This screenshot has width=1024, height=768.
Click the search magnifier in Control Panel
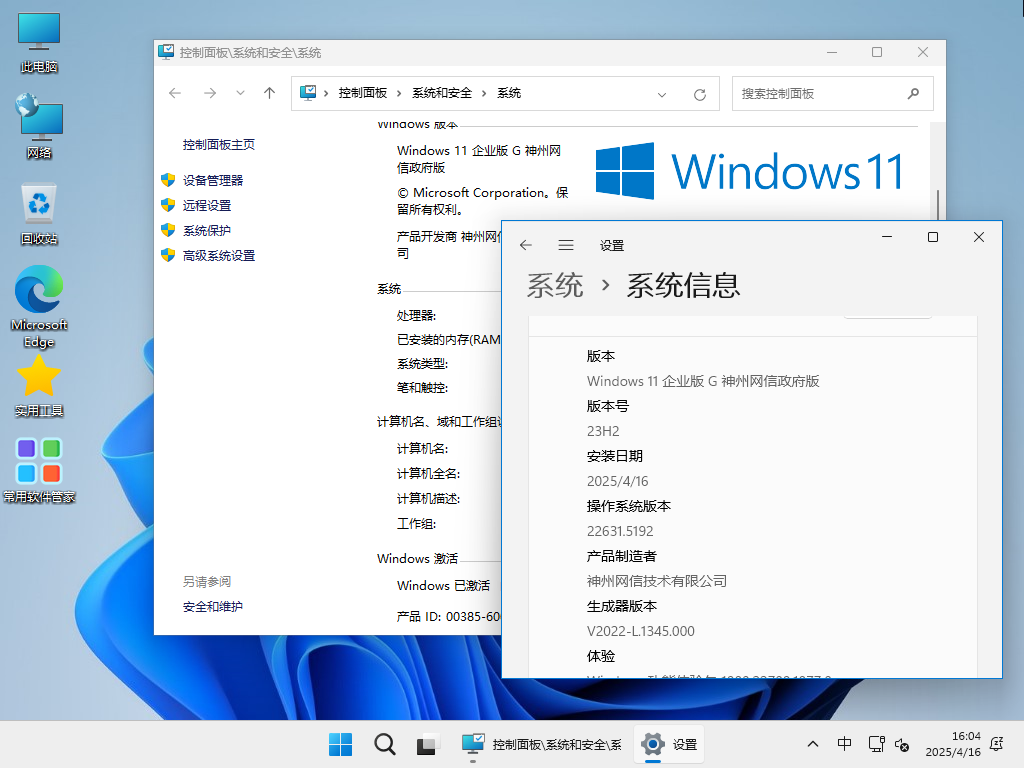(x=913, y=93)
